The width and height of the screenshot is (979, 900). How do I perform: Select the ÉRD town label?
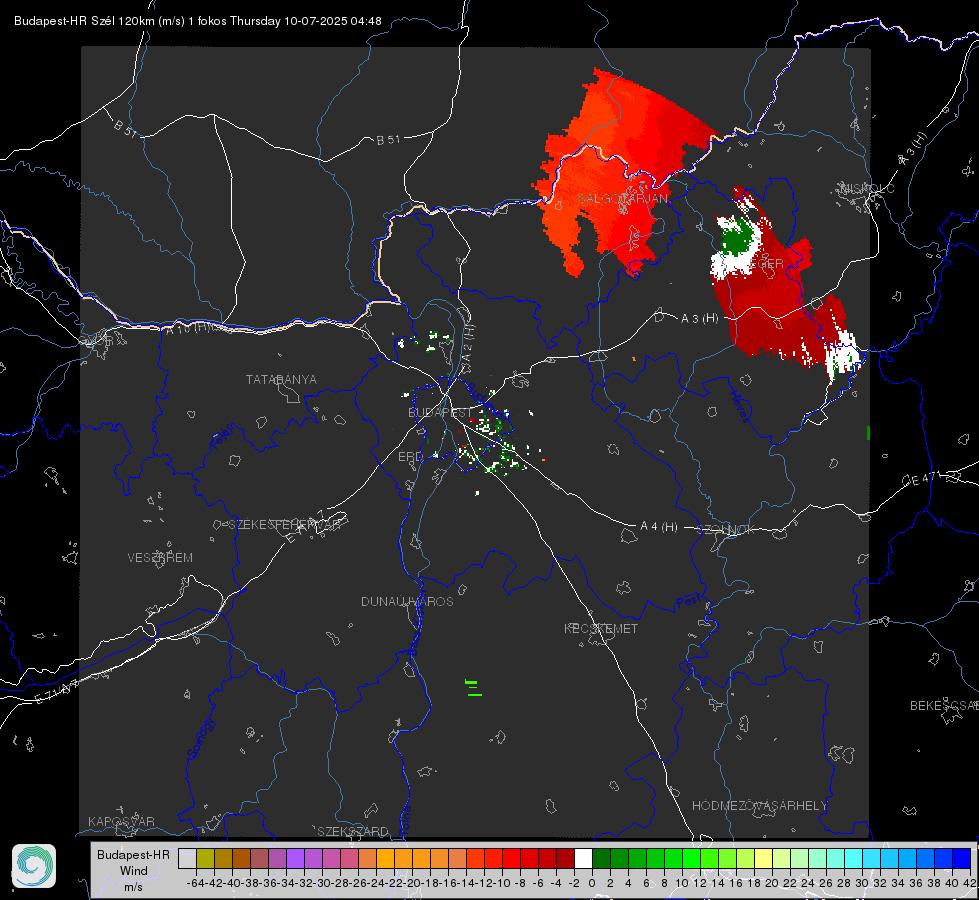[x=410, y=457]
